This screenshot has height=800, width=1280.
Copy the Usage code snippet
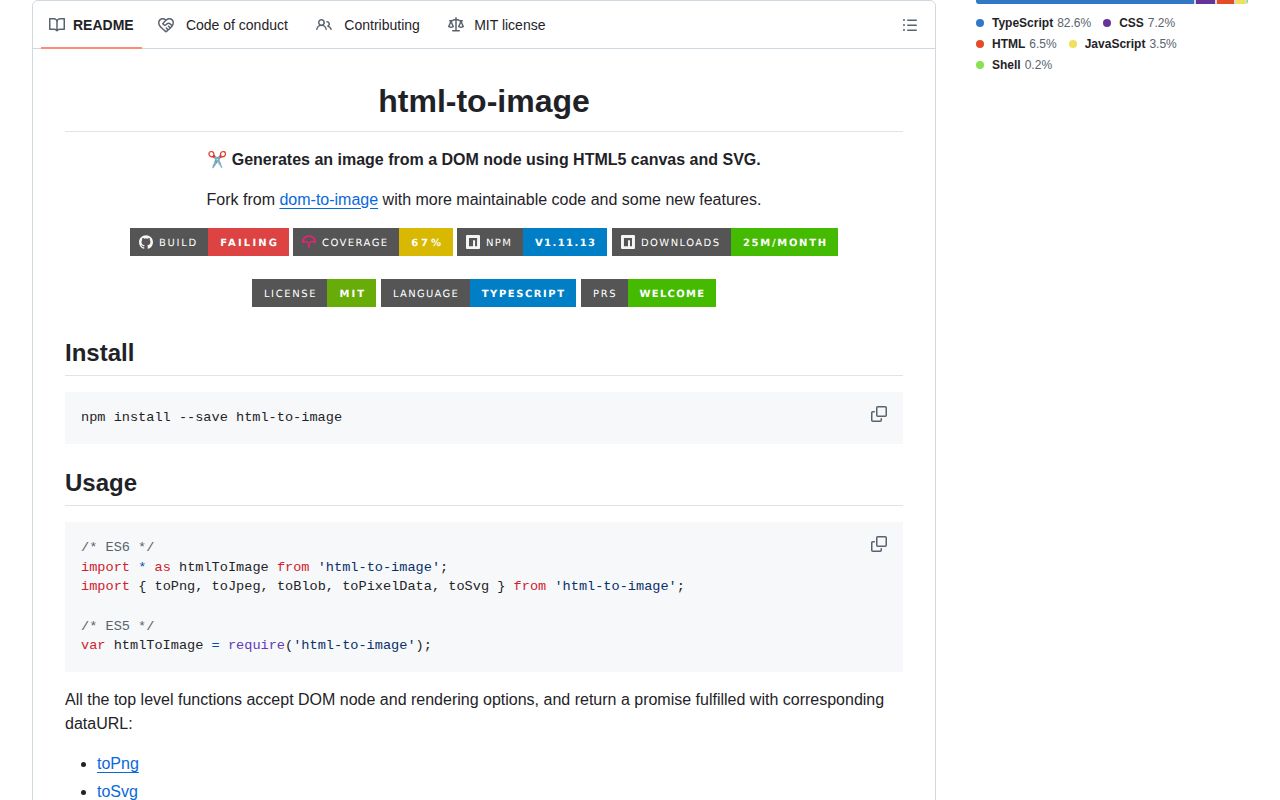[879, 544]
